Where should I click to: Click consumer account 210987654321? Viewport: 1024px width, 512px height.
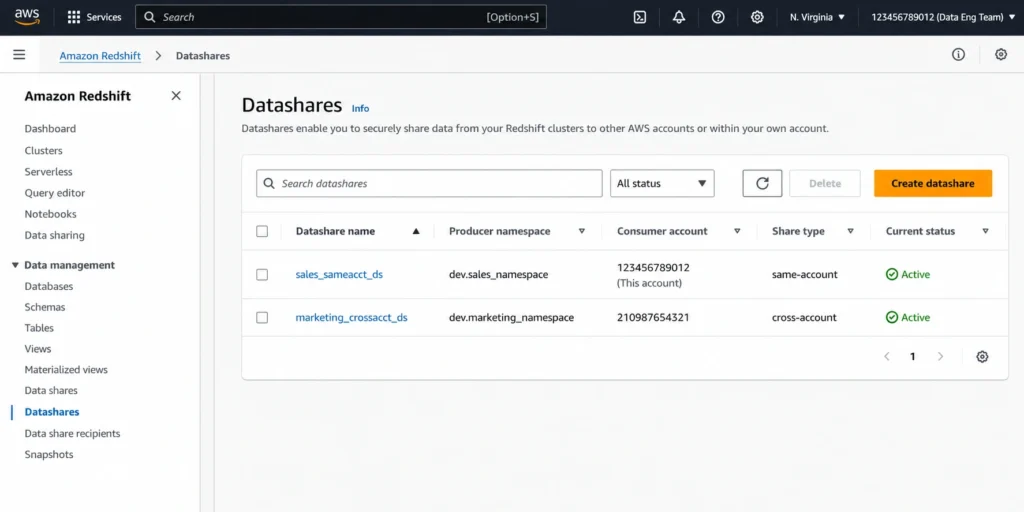click(653, 317)
